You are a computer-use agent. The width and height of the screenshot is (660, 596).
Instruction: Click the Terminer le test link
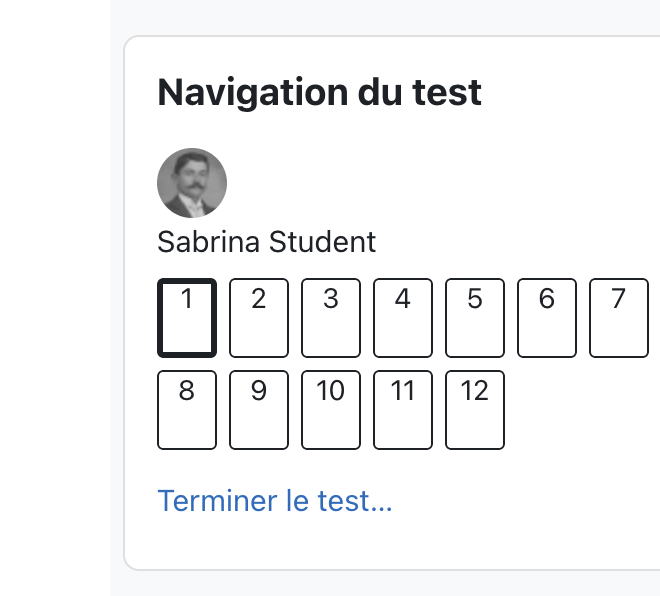pyautogui.click(x=275, y=501)
